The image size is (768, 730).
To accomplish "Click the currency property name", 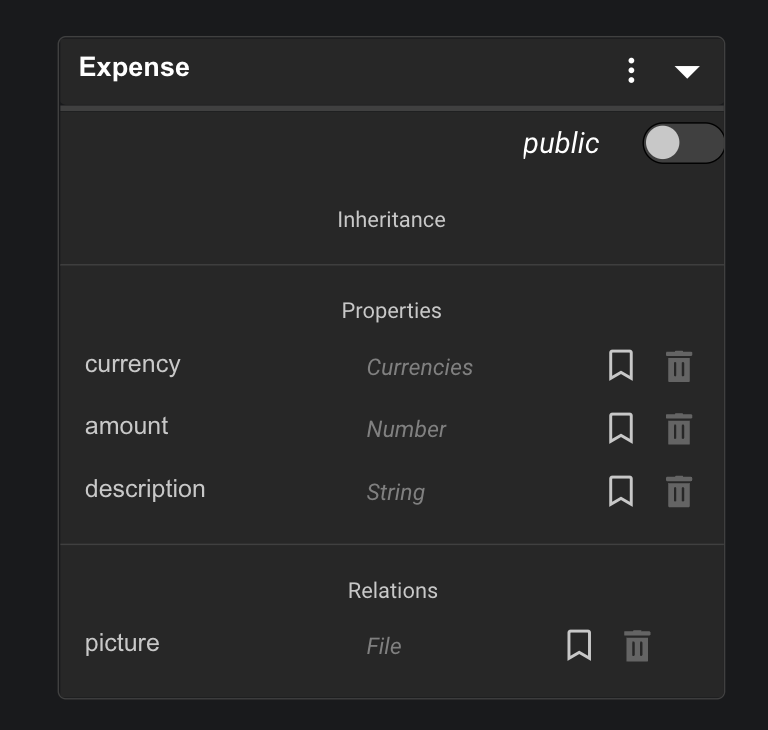I will (x=132, y=364).
